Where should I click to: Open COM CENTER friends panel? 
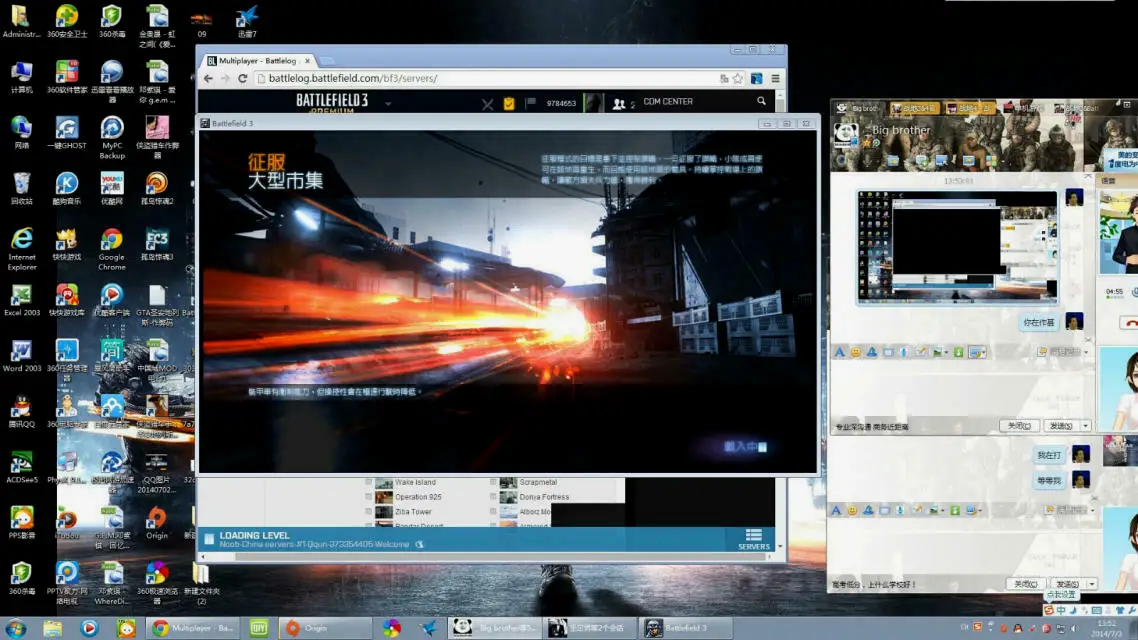(x=668, y=102)
